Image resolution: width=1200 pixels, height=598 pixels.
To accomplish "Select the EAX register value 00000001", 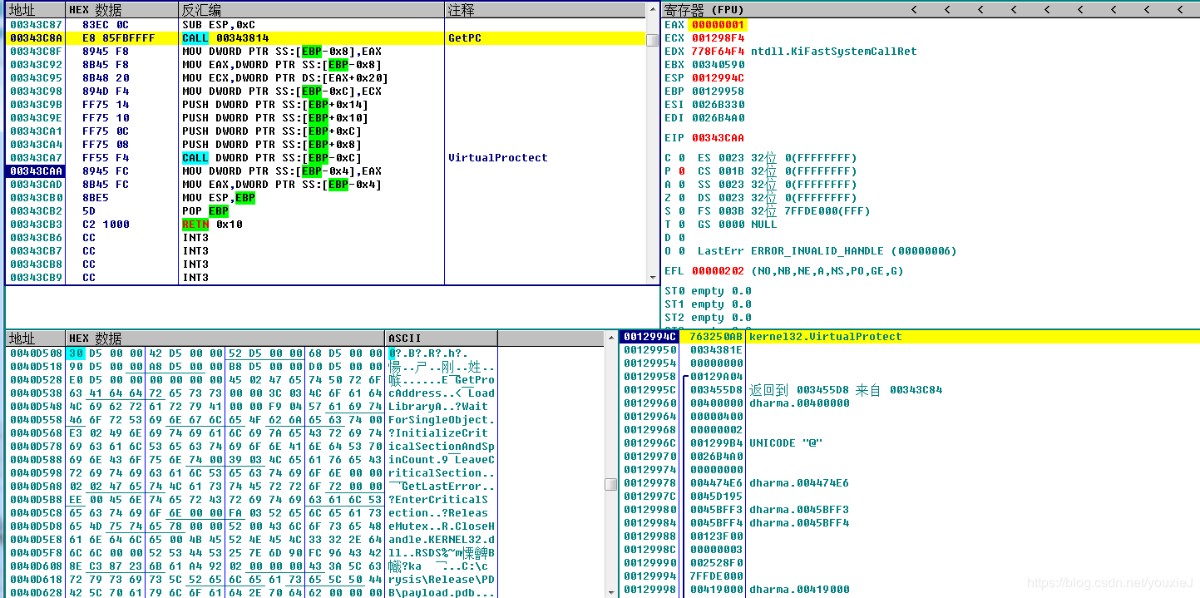I will (x=718, y=24).
